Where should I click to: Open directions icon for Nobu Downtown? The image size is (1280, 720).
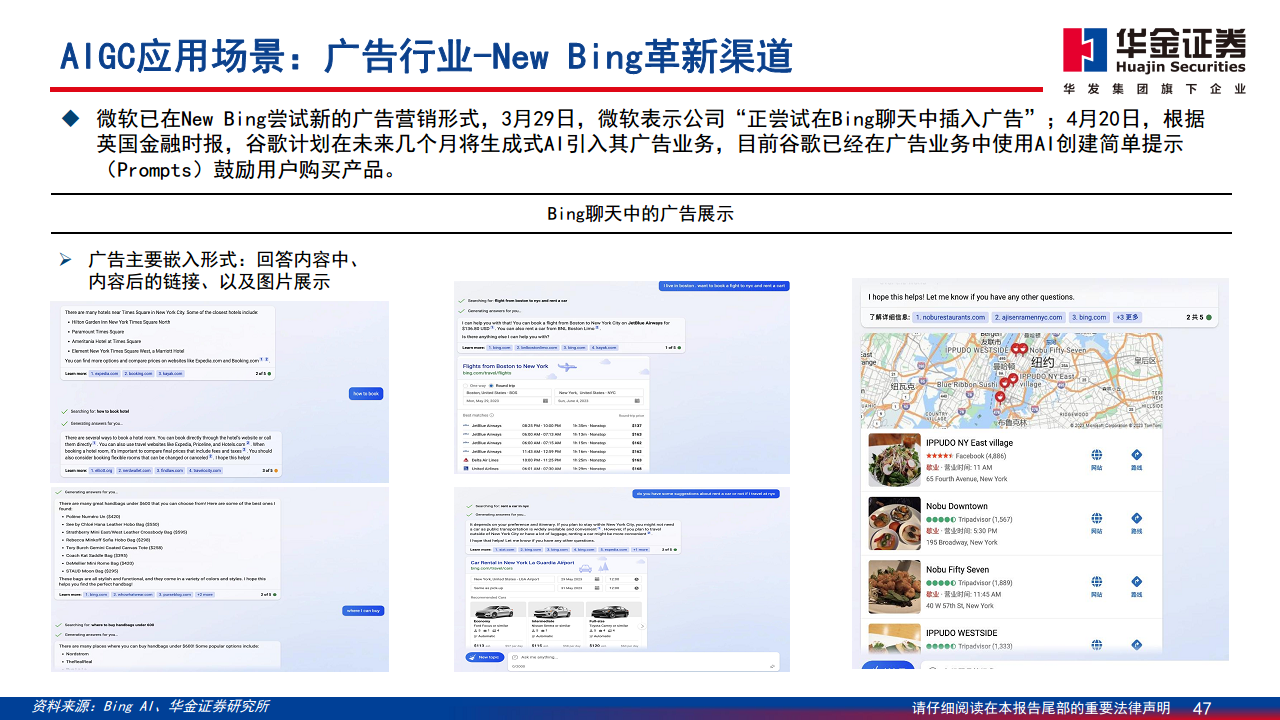1136,517
